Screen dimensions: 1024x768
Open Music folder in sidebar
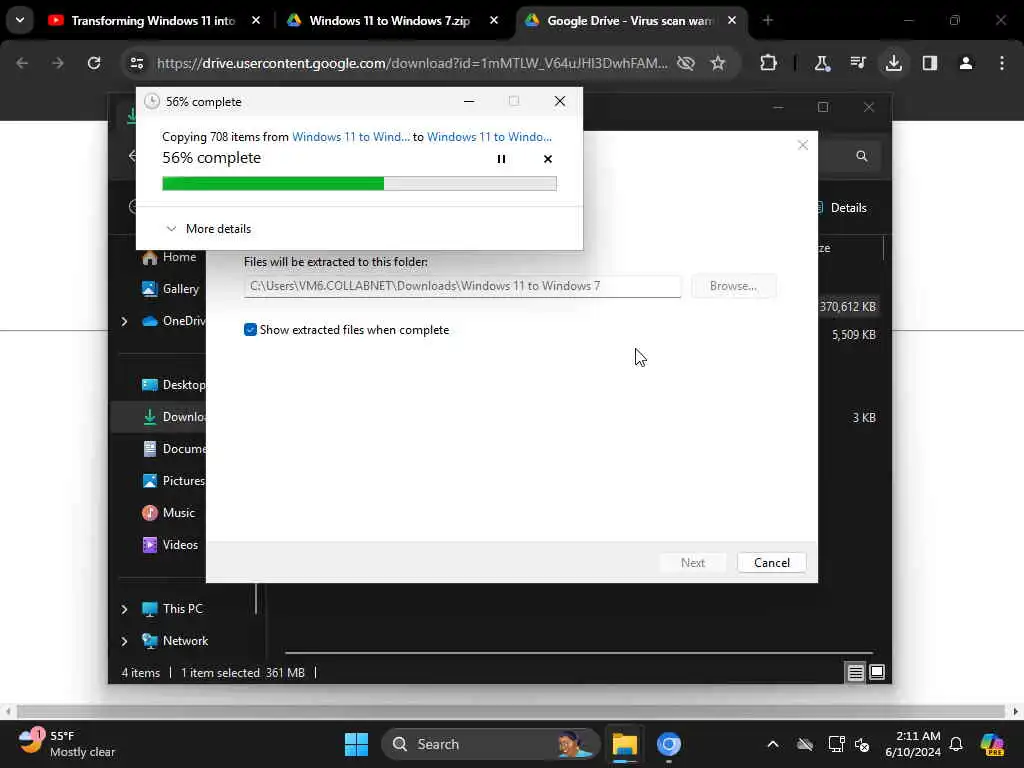point(168,513)
